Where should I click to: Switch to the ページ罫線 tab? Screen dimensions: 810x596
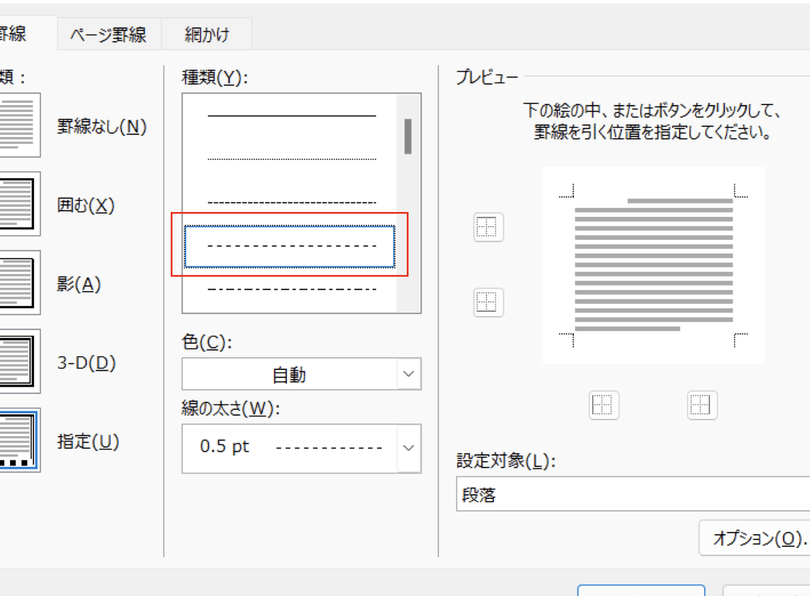pos(107,33)
